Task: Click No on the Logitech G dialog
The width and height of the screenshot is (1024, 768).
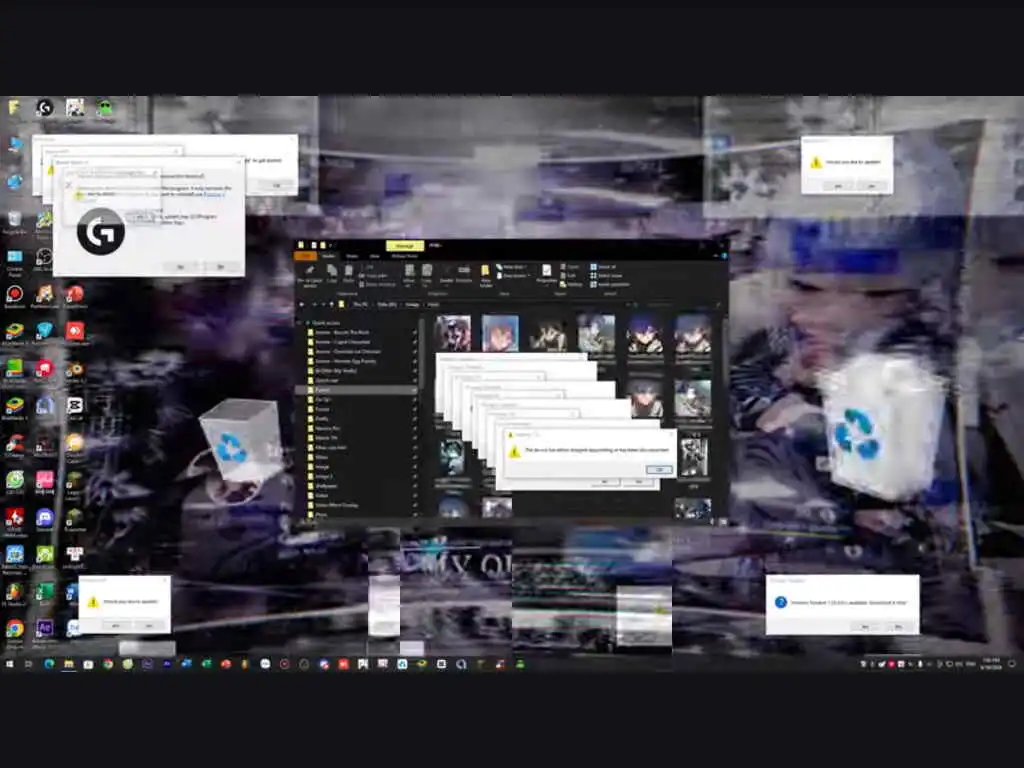Action: click(x=220, y=266)
